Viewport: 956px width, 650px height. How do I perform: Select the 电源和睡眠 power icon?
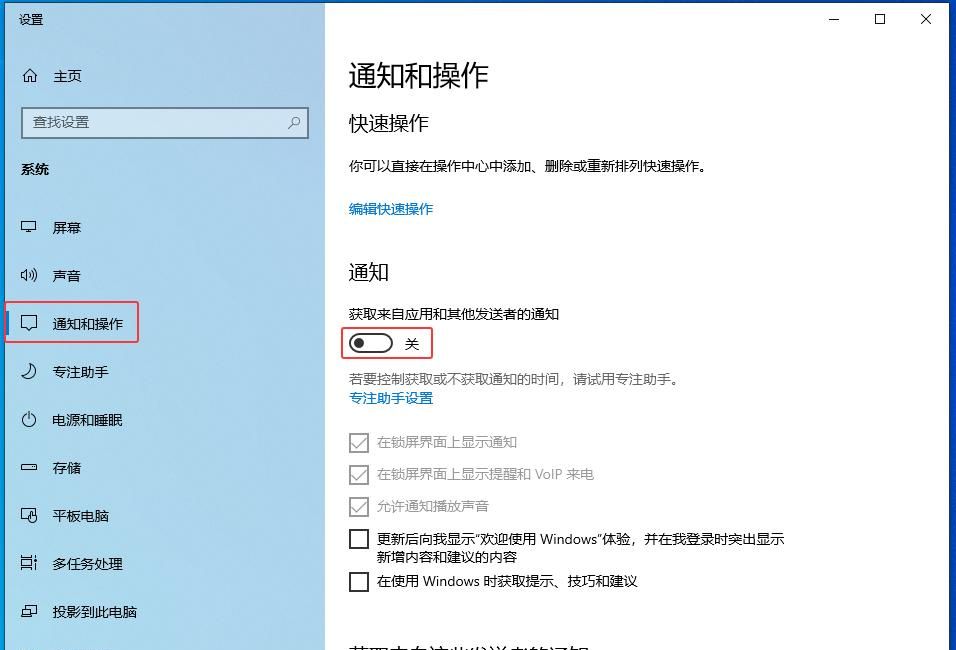coord(28,419)
